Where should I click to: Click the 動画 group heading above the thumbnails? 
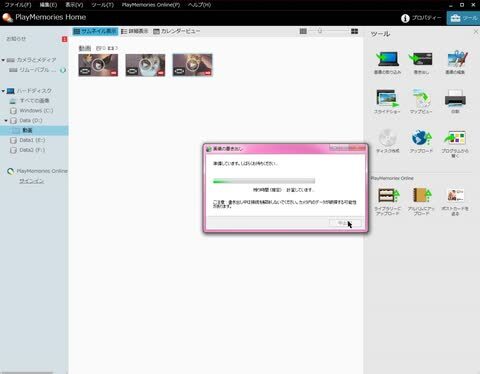85,48
